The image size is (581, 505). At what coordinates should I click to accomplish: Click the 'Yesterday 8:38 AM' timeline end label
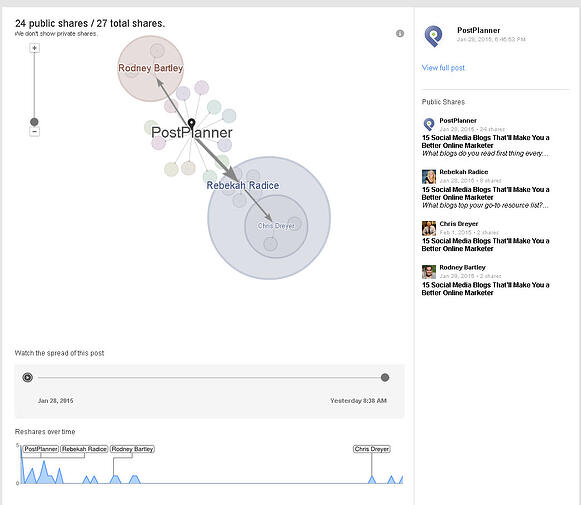pyautogui.click(x=358, y=401)
